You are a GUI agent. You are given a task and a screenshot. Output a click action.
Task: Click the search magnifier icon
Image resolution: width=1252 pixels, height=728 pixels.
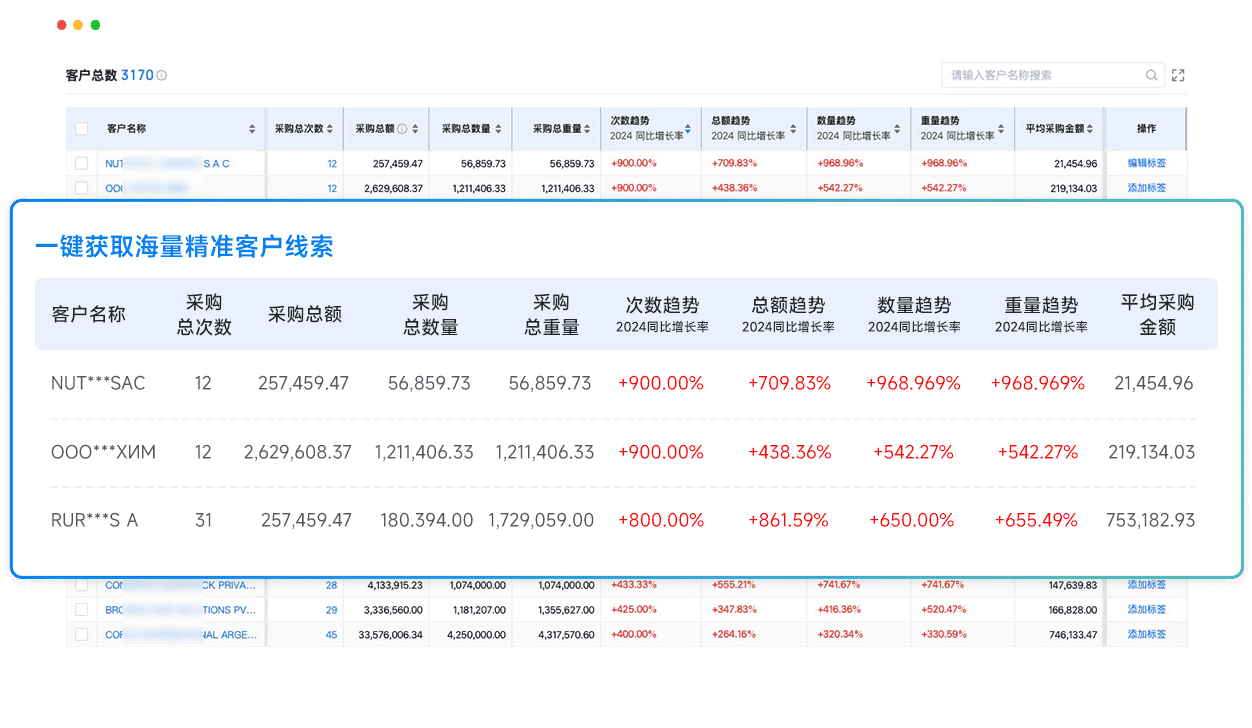coord(1151,75)
